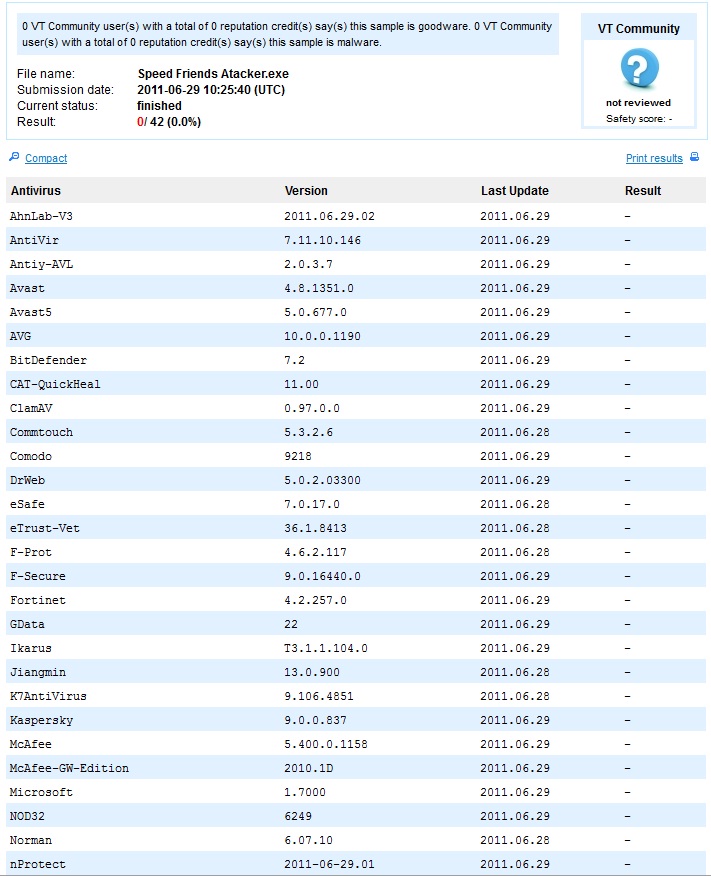
Task: Click Microsoft version 1.7000
Action: pos(305,793)
